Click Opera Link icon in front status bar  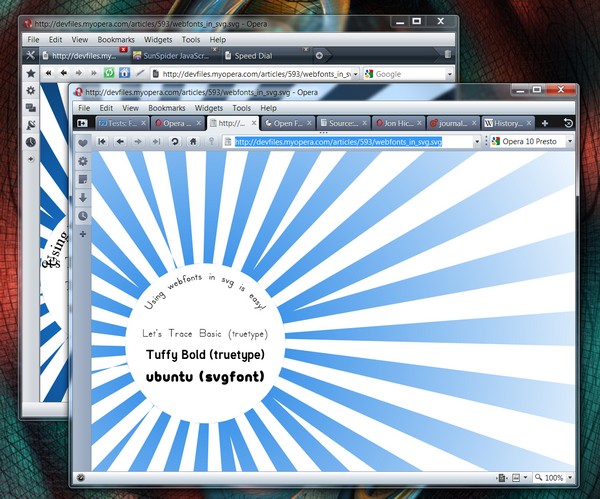(81, 478)
